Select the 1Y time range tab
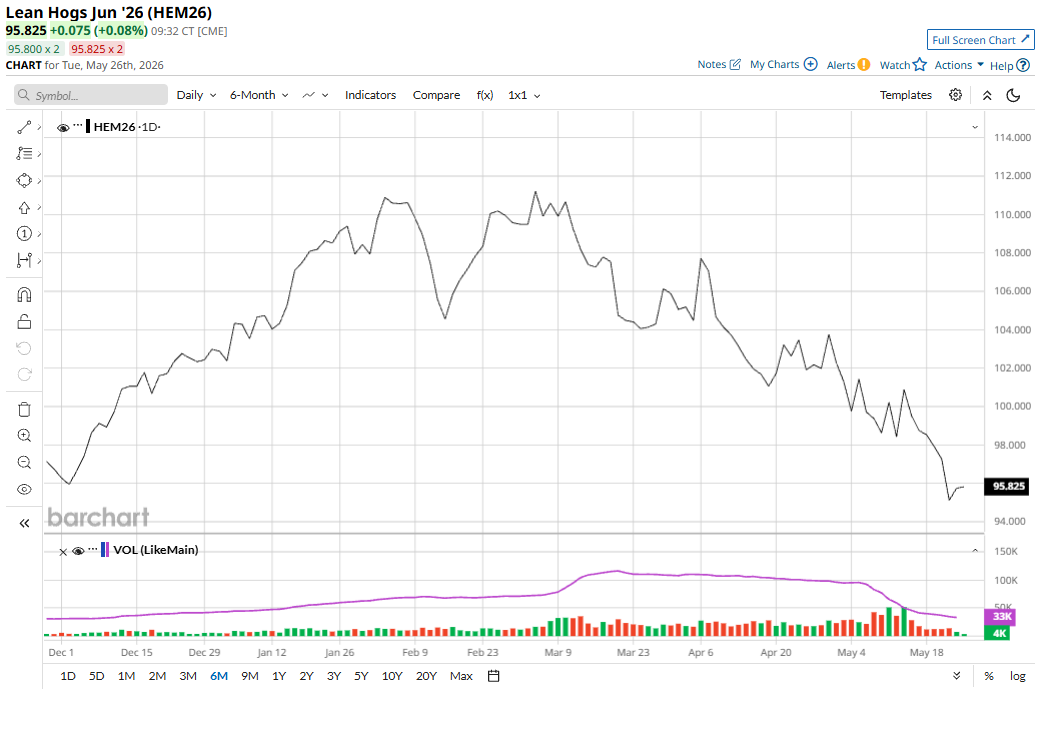 coord(279,676)
